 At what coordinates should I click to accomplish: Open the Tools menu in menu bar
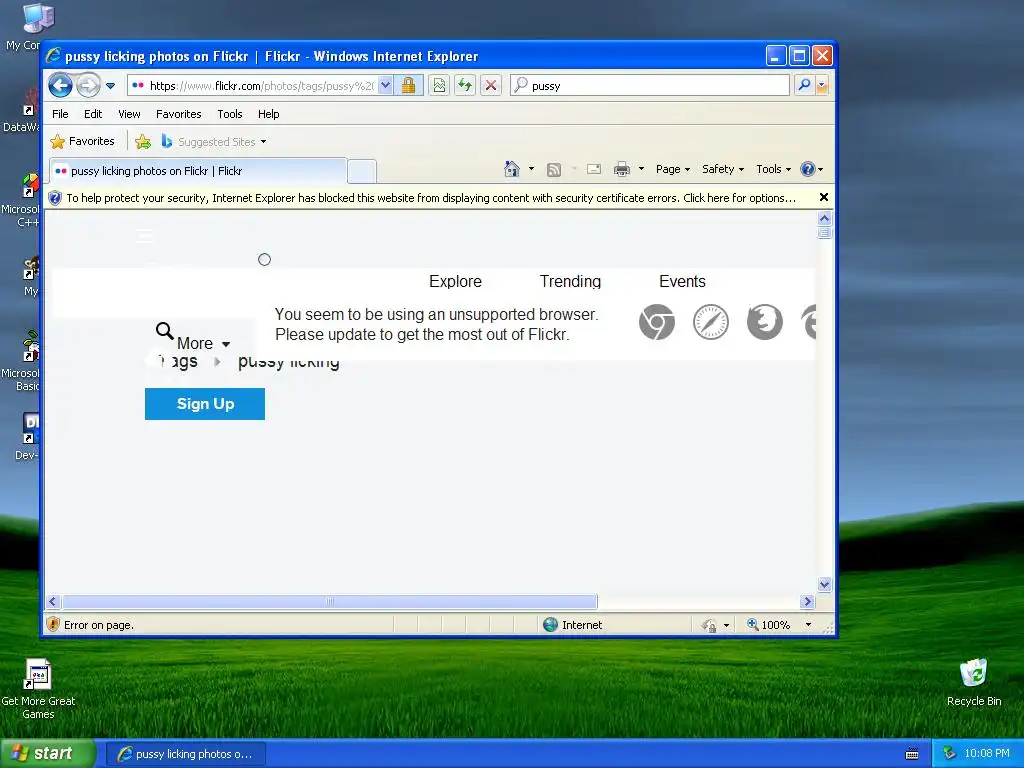(x=230, y=114)
